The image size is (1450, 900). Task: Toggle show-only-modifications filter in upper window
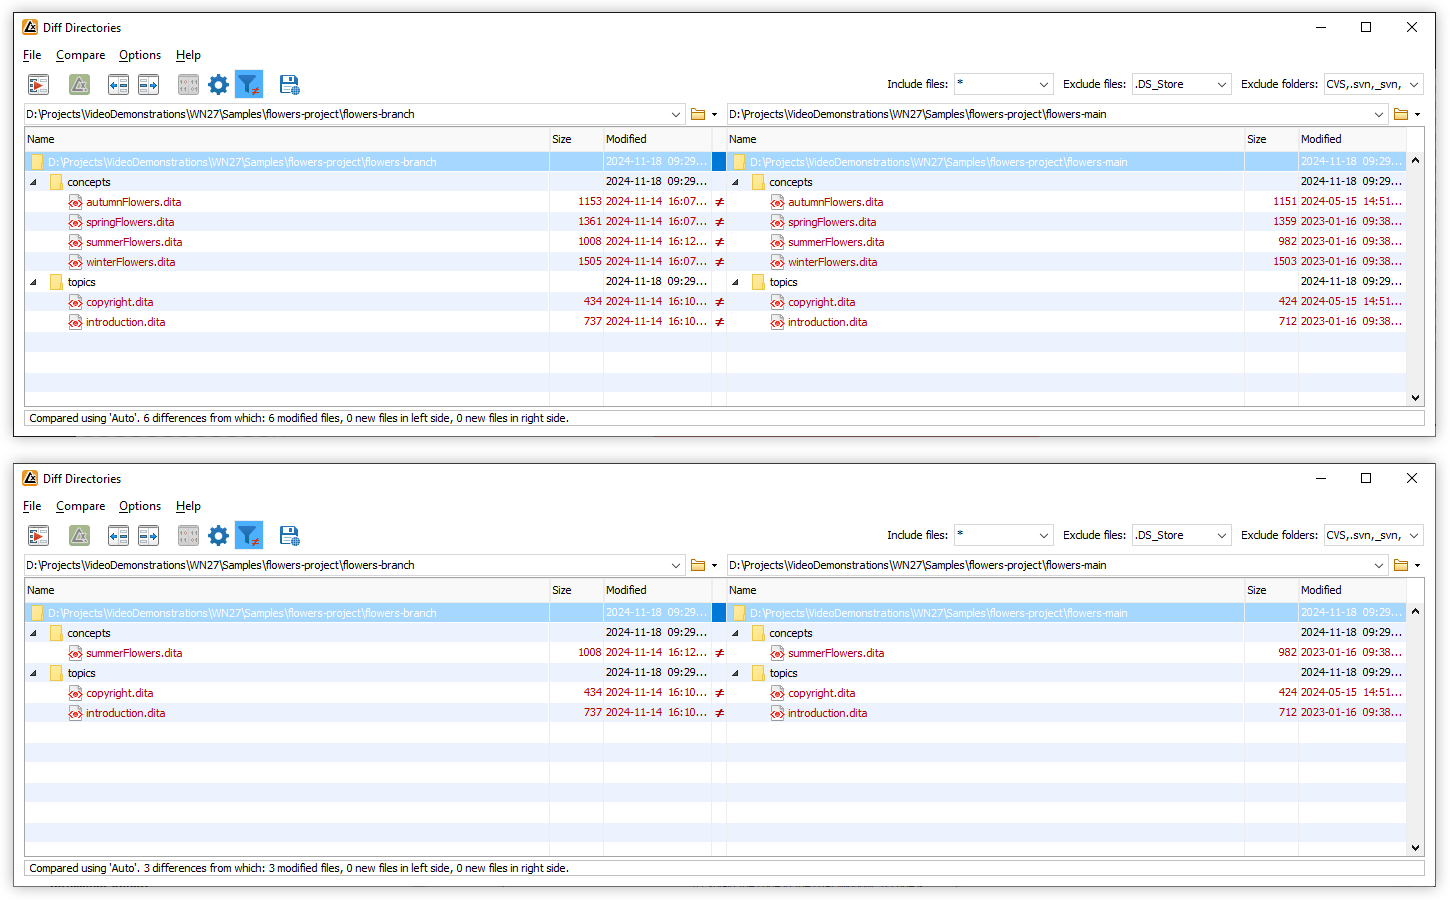pos(249,85)
